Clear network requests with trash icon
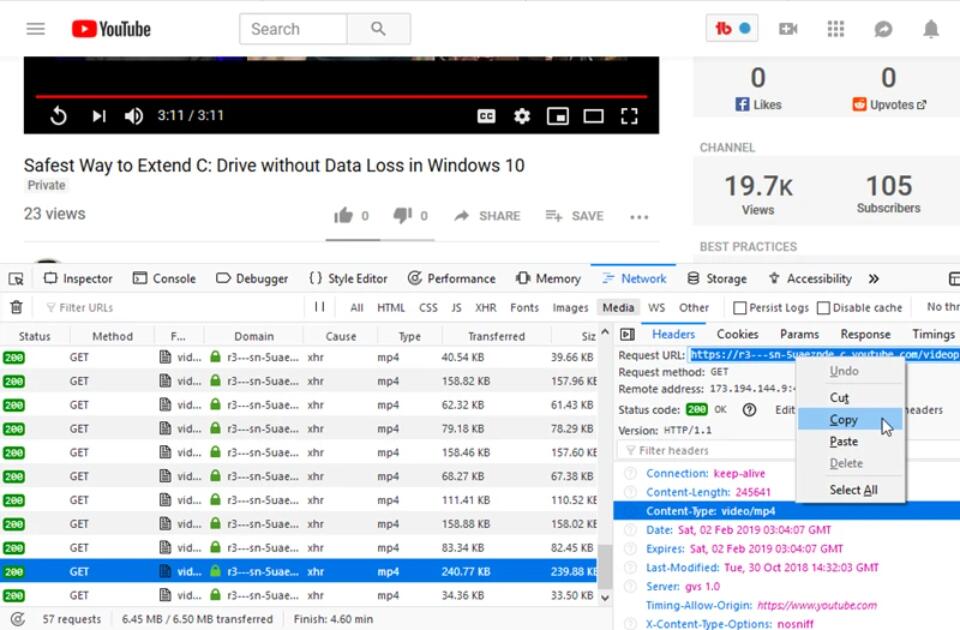Screen dimensions: 960x630 click(16, 308)
